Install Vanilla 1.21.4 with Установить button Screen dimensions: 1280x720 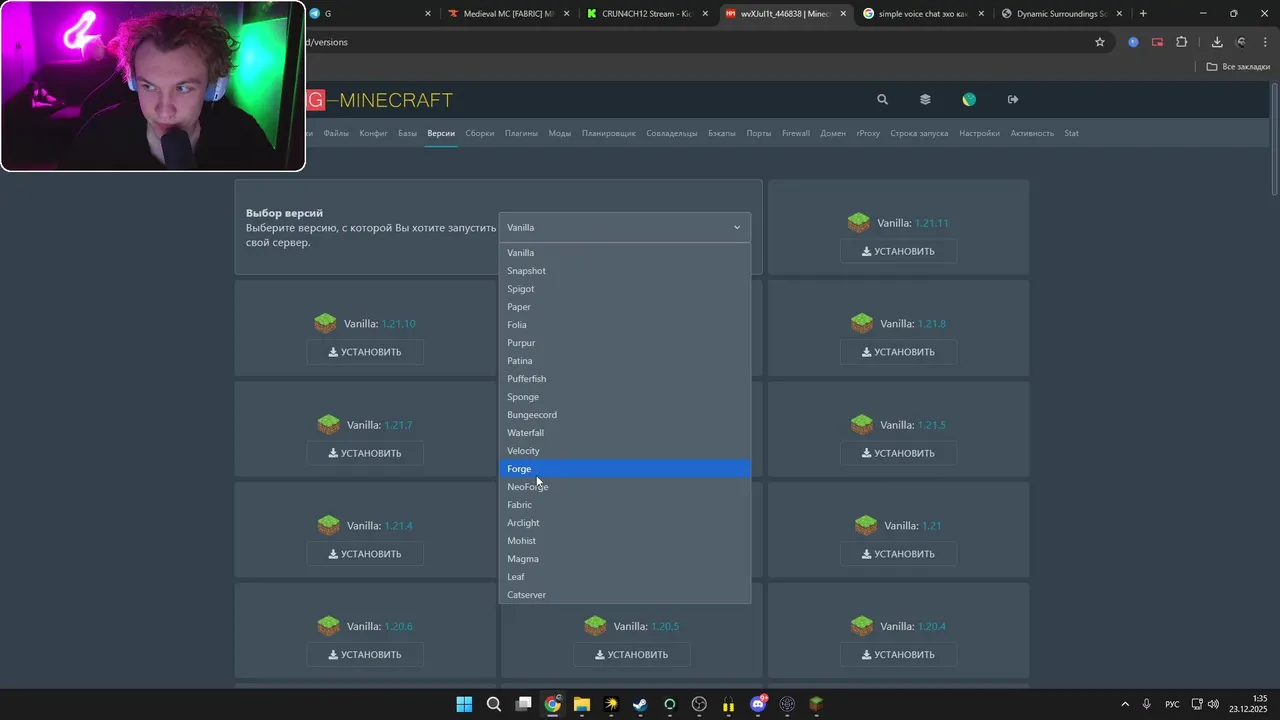pyautogui.click(x=365, y=554)
